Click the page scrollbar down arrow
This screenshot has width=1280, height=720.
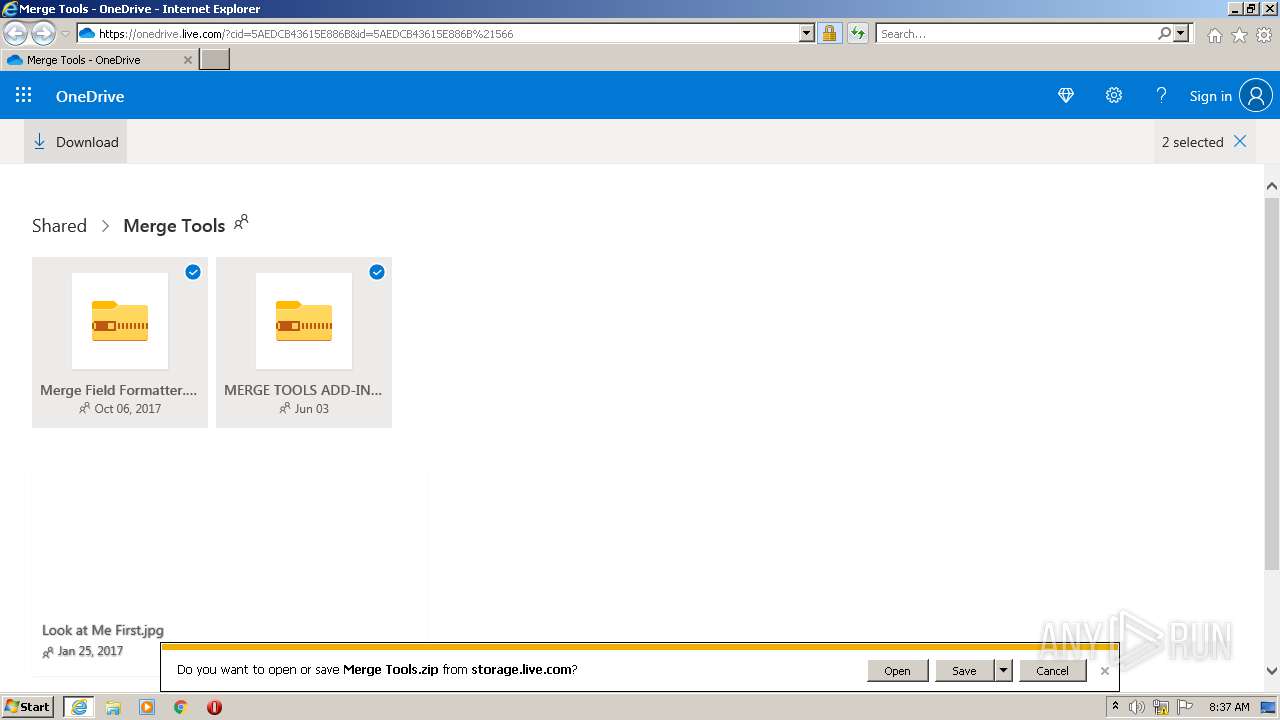1272,671
